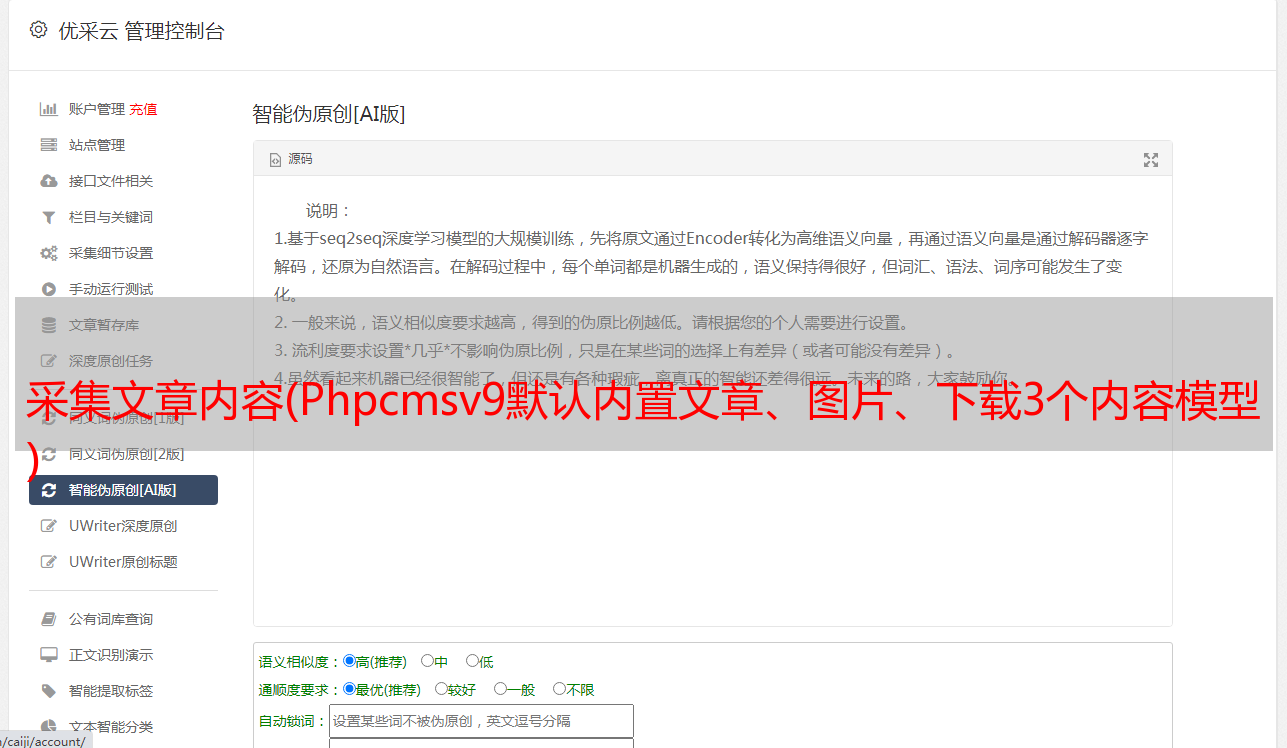Click the gears icon beside 采集细节设置

tap(48, 253)
